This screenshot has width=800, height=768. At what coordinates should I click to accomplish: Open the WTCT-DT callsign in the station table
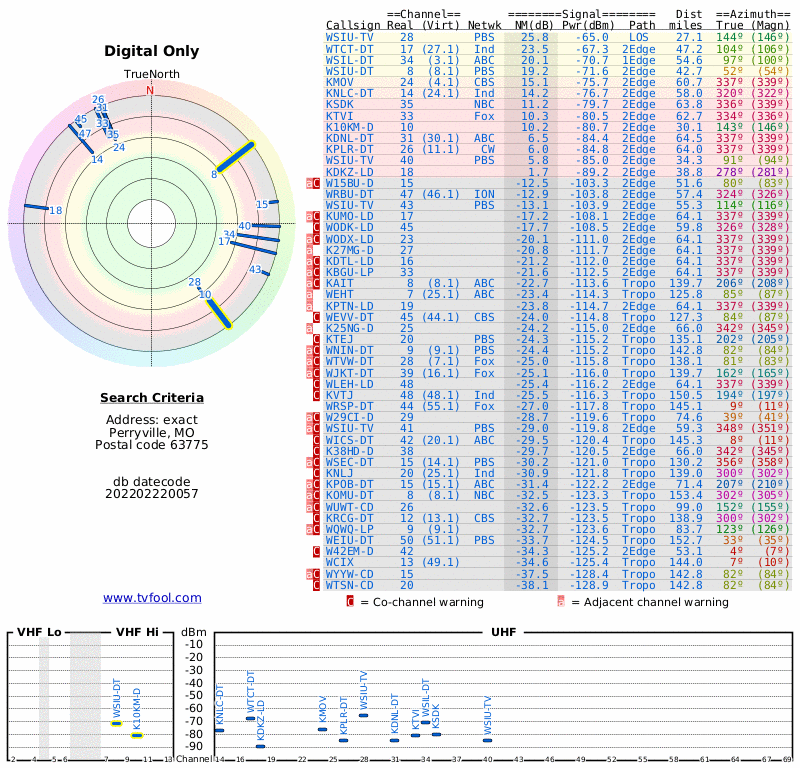(349, 49)
